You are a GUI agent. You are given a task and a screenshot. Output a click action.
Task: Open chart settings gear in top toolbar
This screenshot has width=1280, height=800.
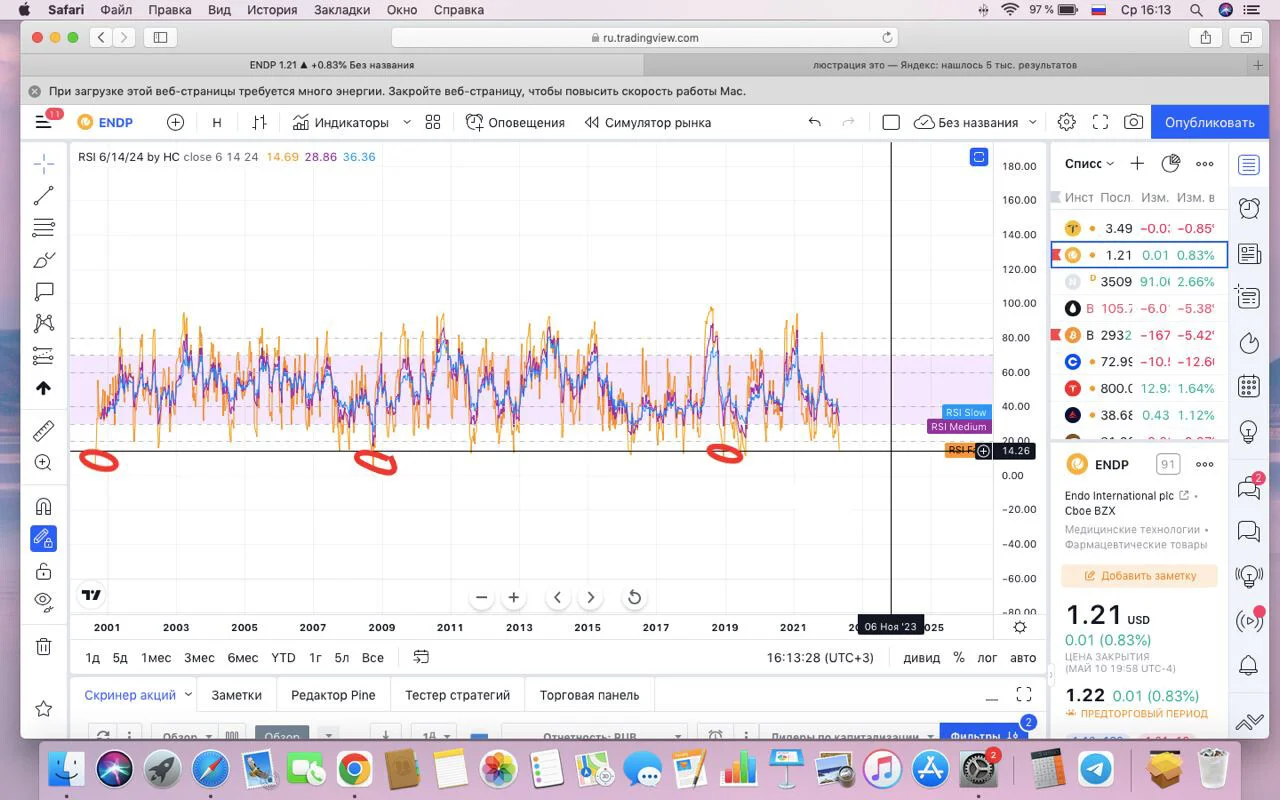click(1067, 122)
